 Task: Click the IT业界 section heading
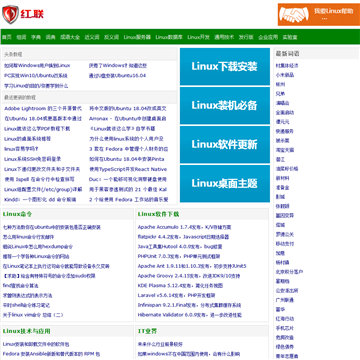click(147, 331)
